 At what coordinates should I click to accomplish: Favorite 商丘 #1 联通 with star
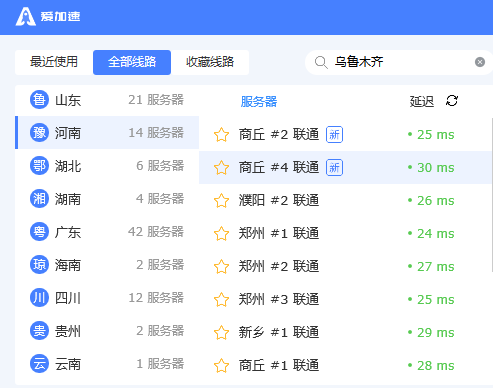coord(221,366)
